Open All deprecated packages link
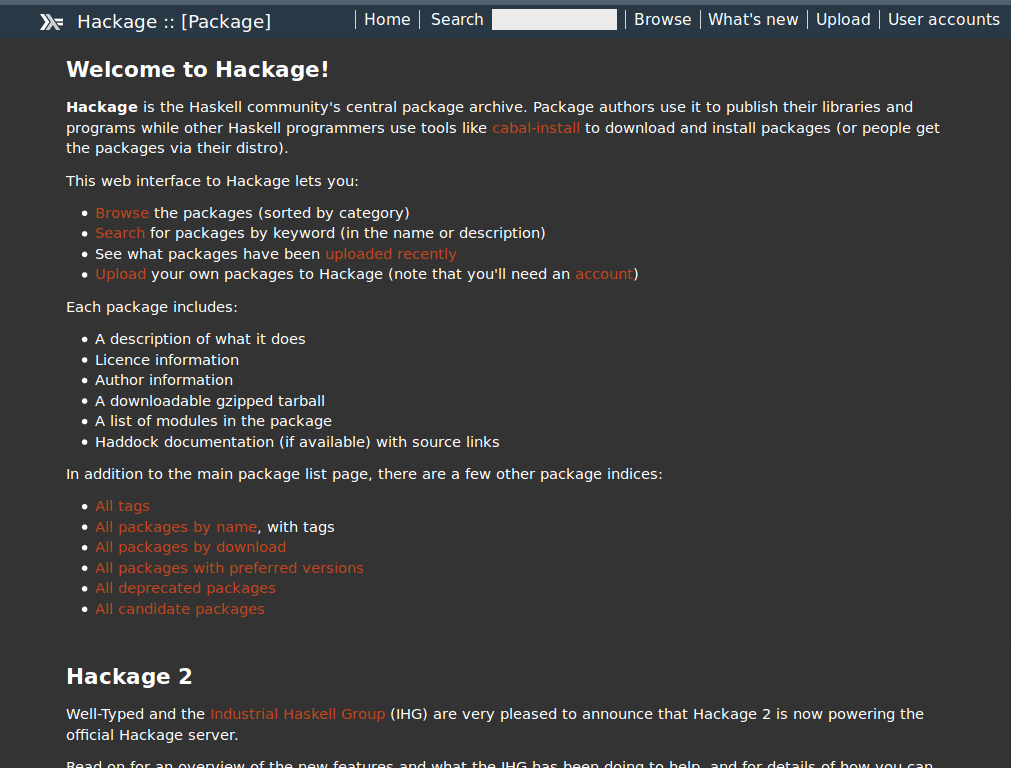Viewport: 1024px width, 768px height. (185, 588)
